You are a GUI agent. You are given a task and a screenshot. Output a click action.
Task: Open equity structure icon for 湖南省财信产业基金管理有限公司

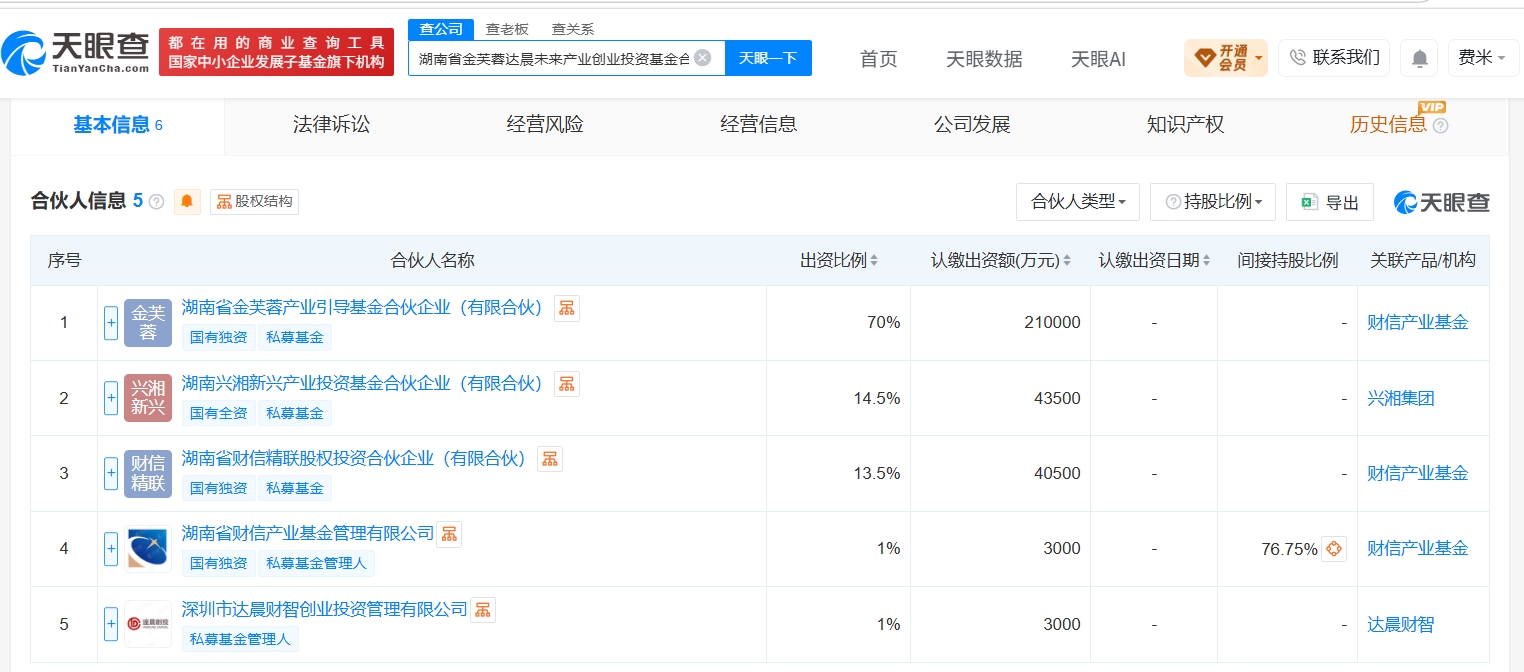coord(449,534)
